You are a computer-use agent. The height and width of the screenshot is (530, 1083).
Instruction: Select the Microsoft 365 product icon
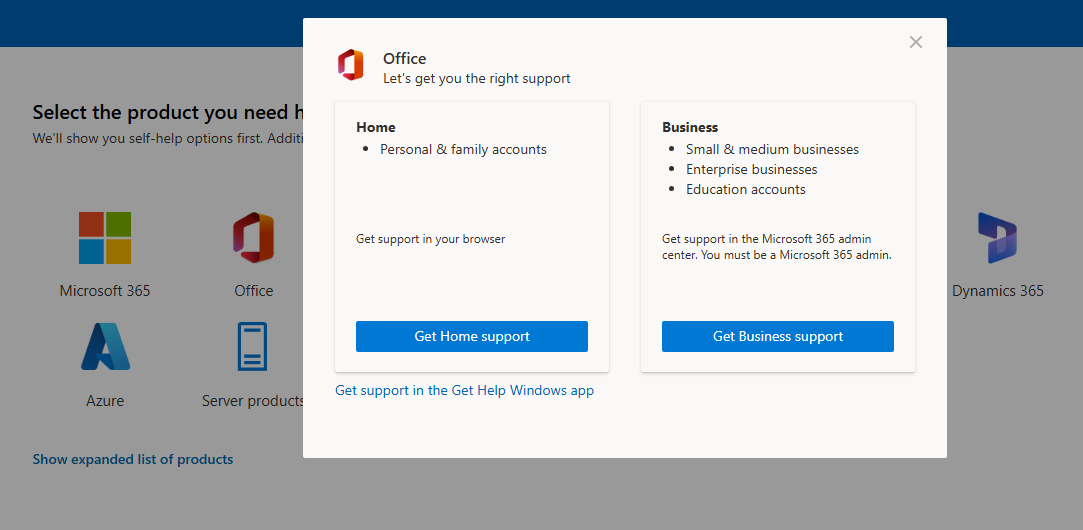[x=105, y=238]
